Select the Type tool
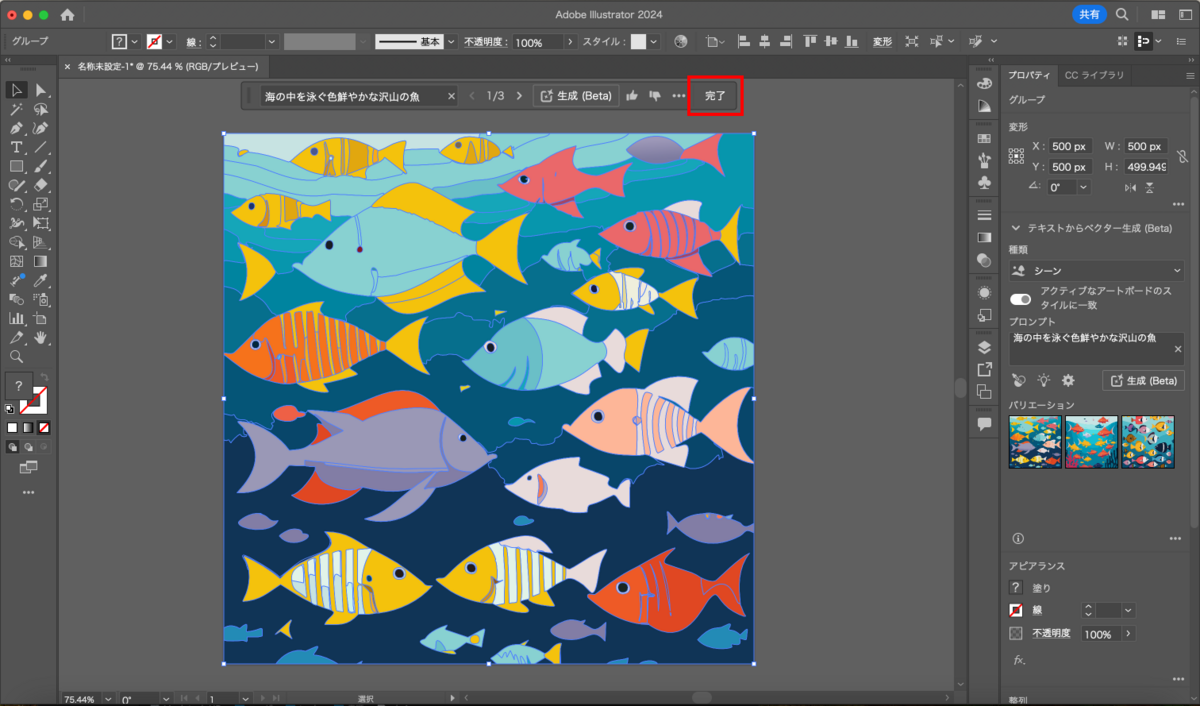Viewport: 1200px width, 706px height. [17, 147]
